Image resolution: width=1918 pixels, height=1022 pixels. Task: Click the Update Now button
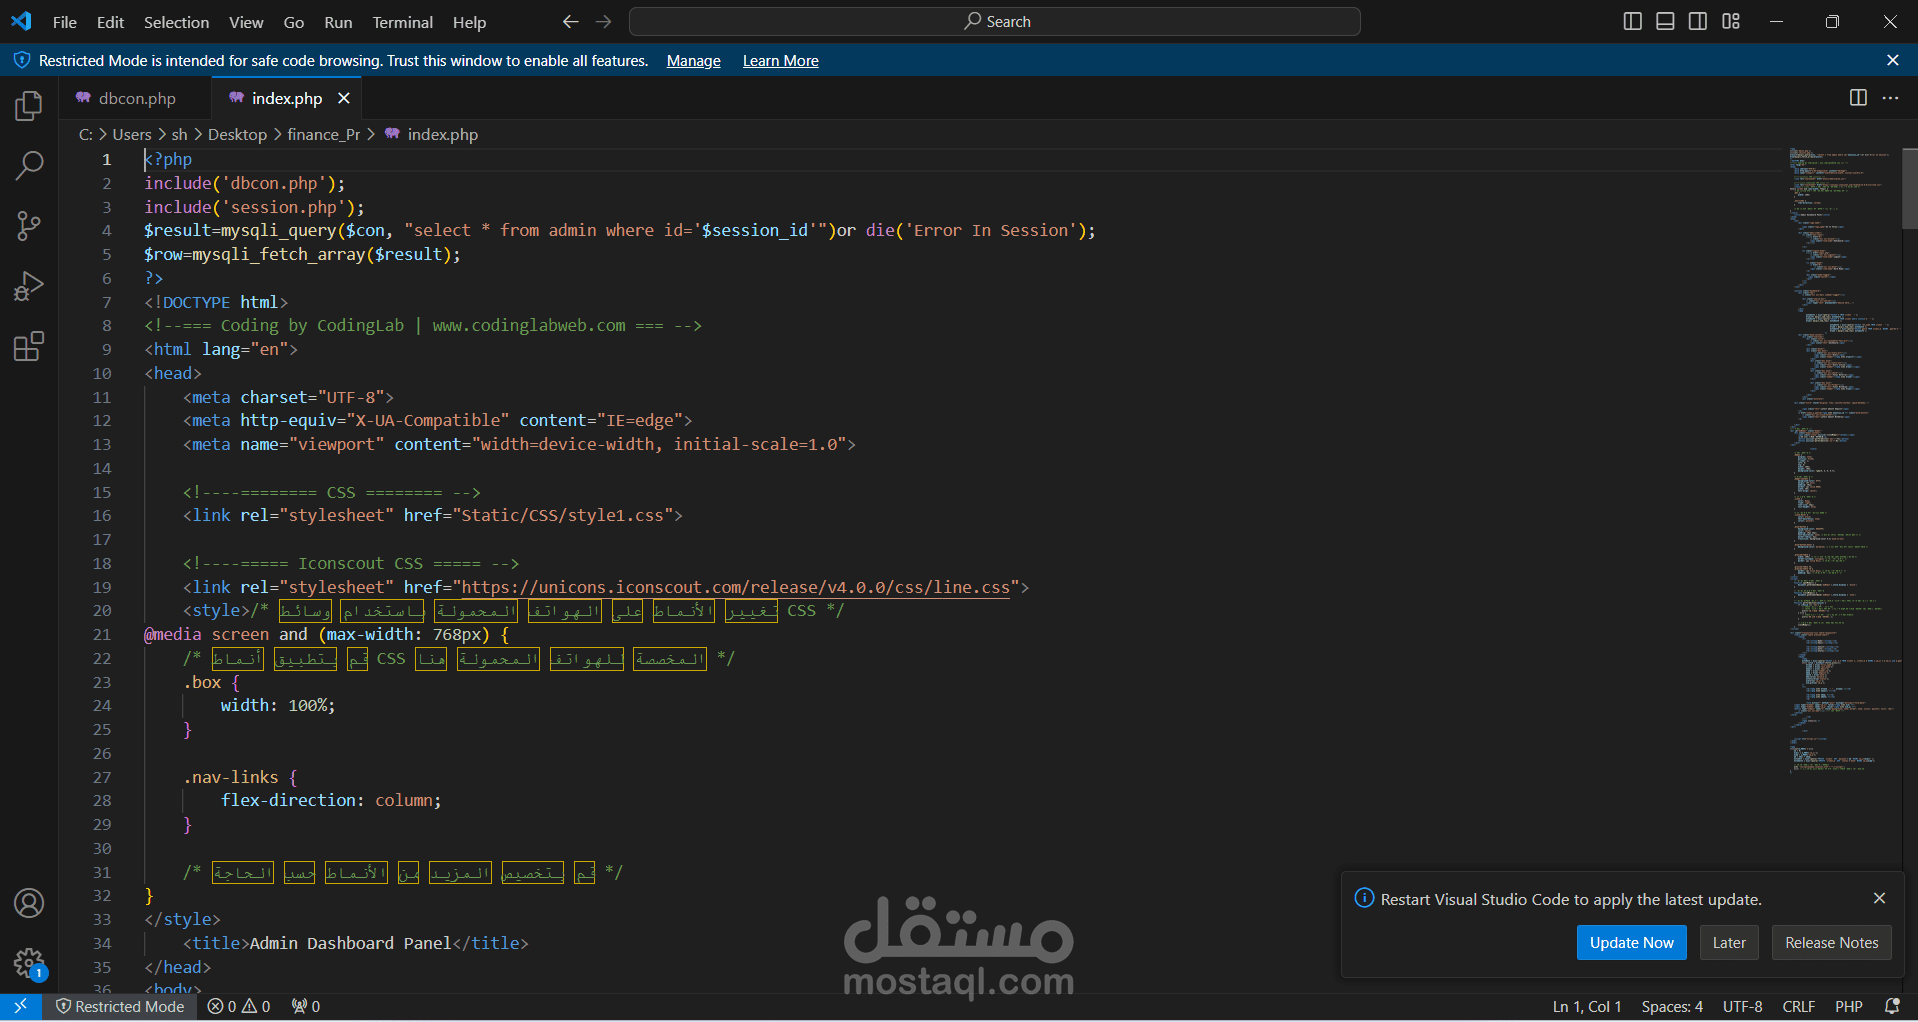[1631, 942]
